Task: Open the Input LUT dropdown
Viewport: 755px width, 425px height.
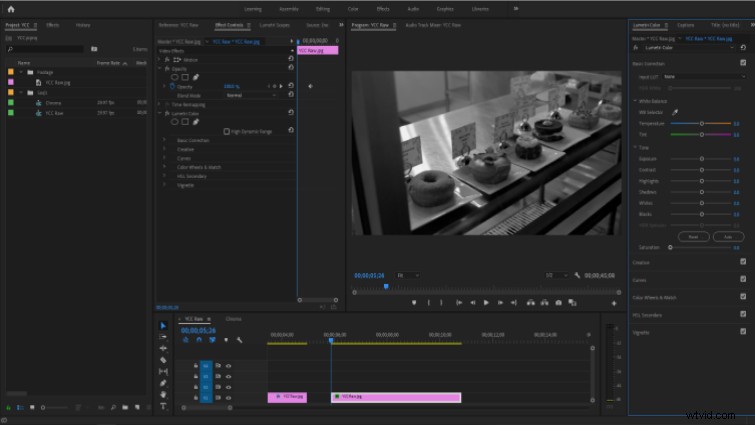Action: (x=704, y=77)
